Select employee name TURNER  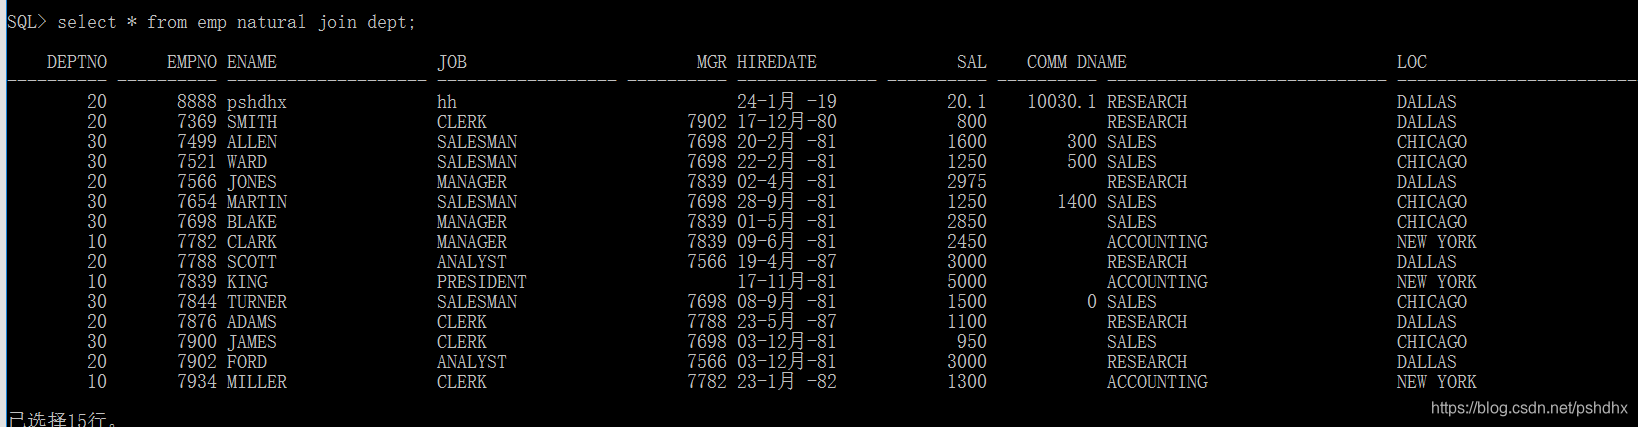pos(257,302)
